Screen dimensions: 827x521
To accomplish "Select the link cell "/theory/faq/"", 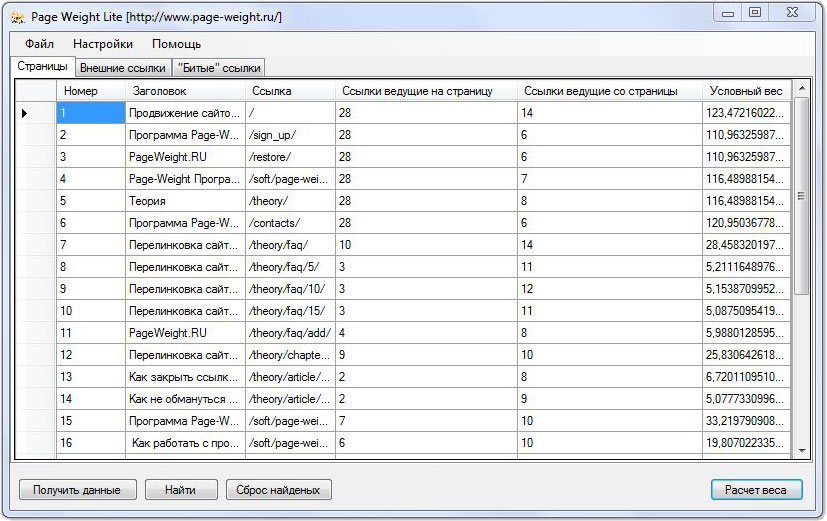I will coord(290,245).
